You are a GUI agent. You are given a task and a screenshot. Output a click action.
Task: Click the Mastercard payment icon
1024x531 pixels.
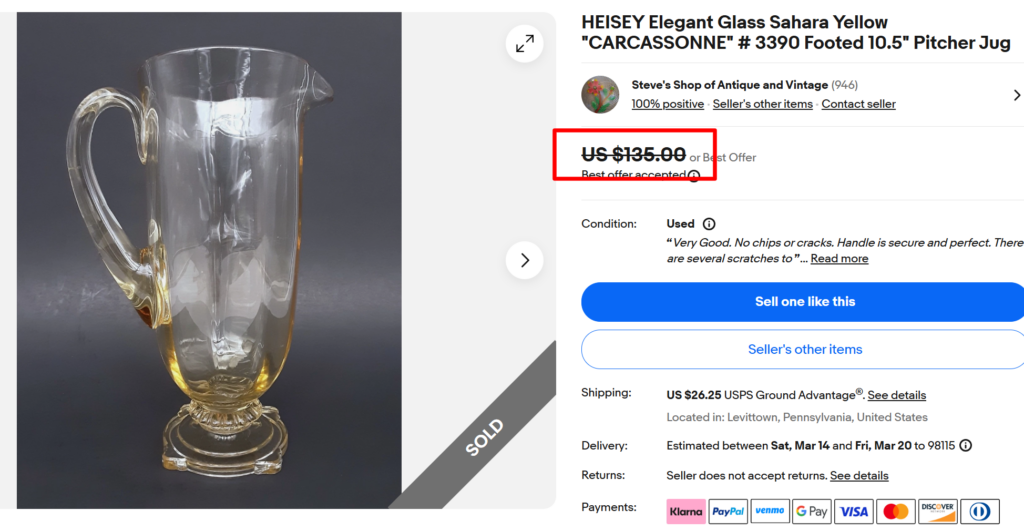(896, 511)
